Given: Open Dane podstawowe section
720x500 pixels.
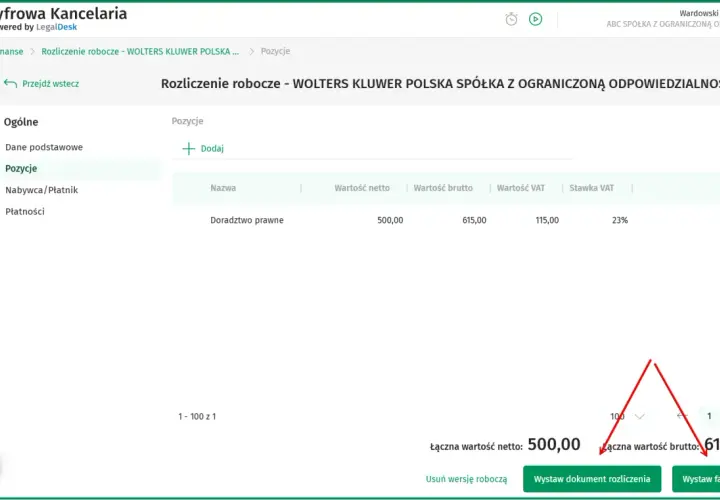Looking at the screenshot, I should pos(44,147).
